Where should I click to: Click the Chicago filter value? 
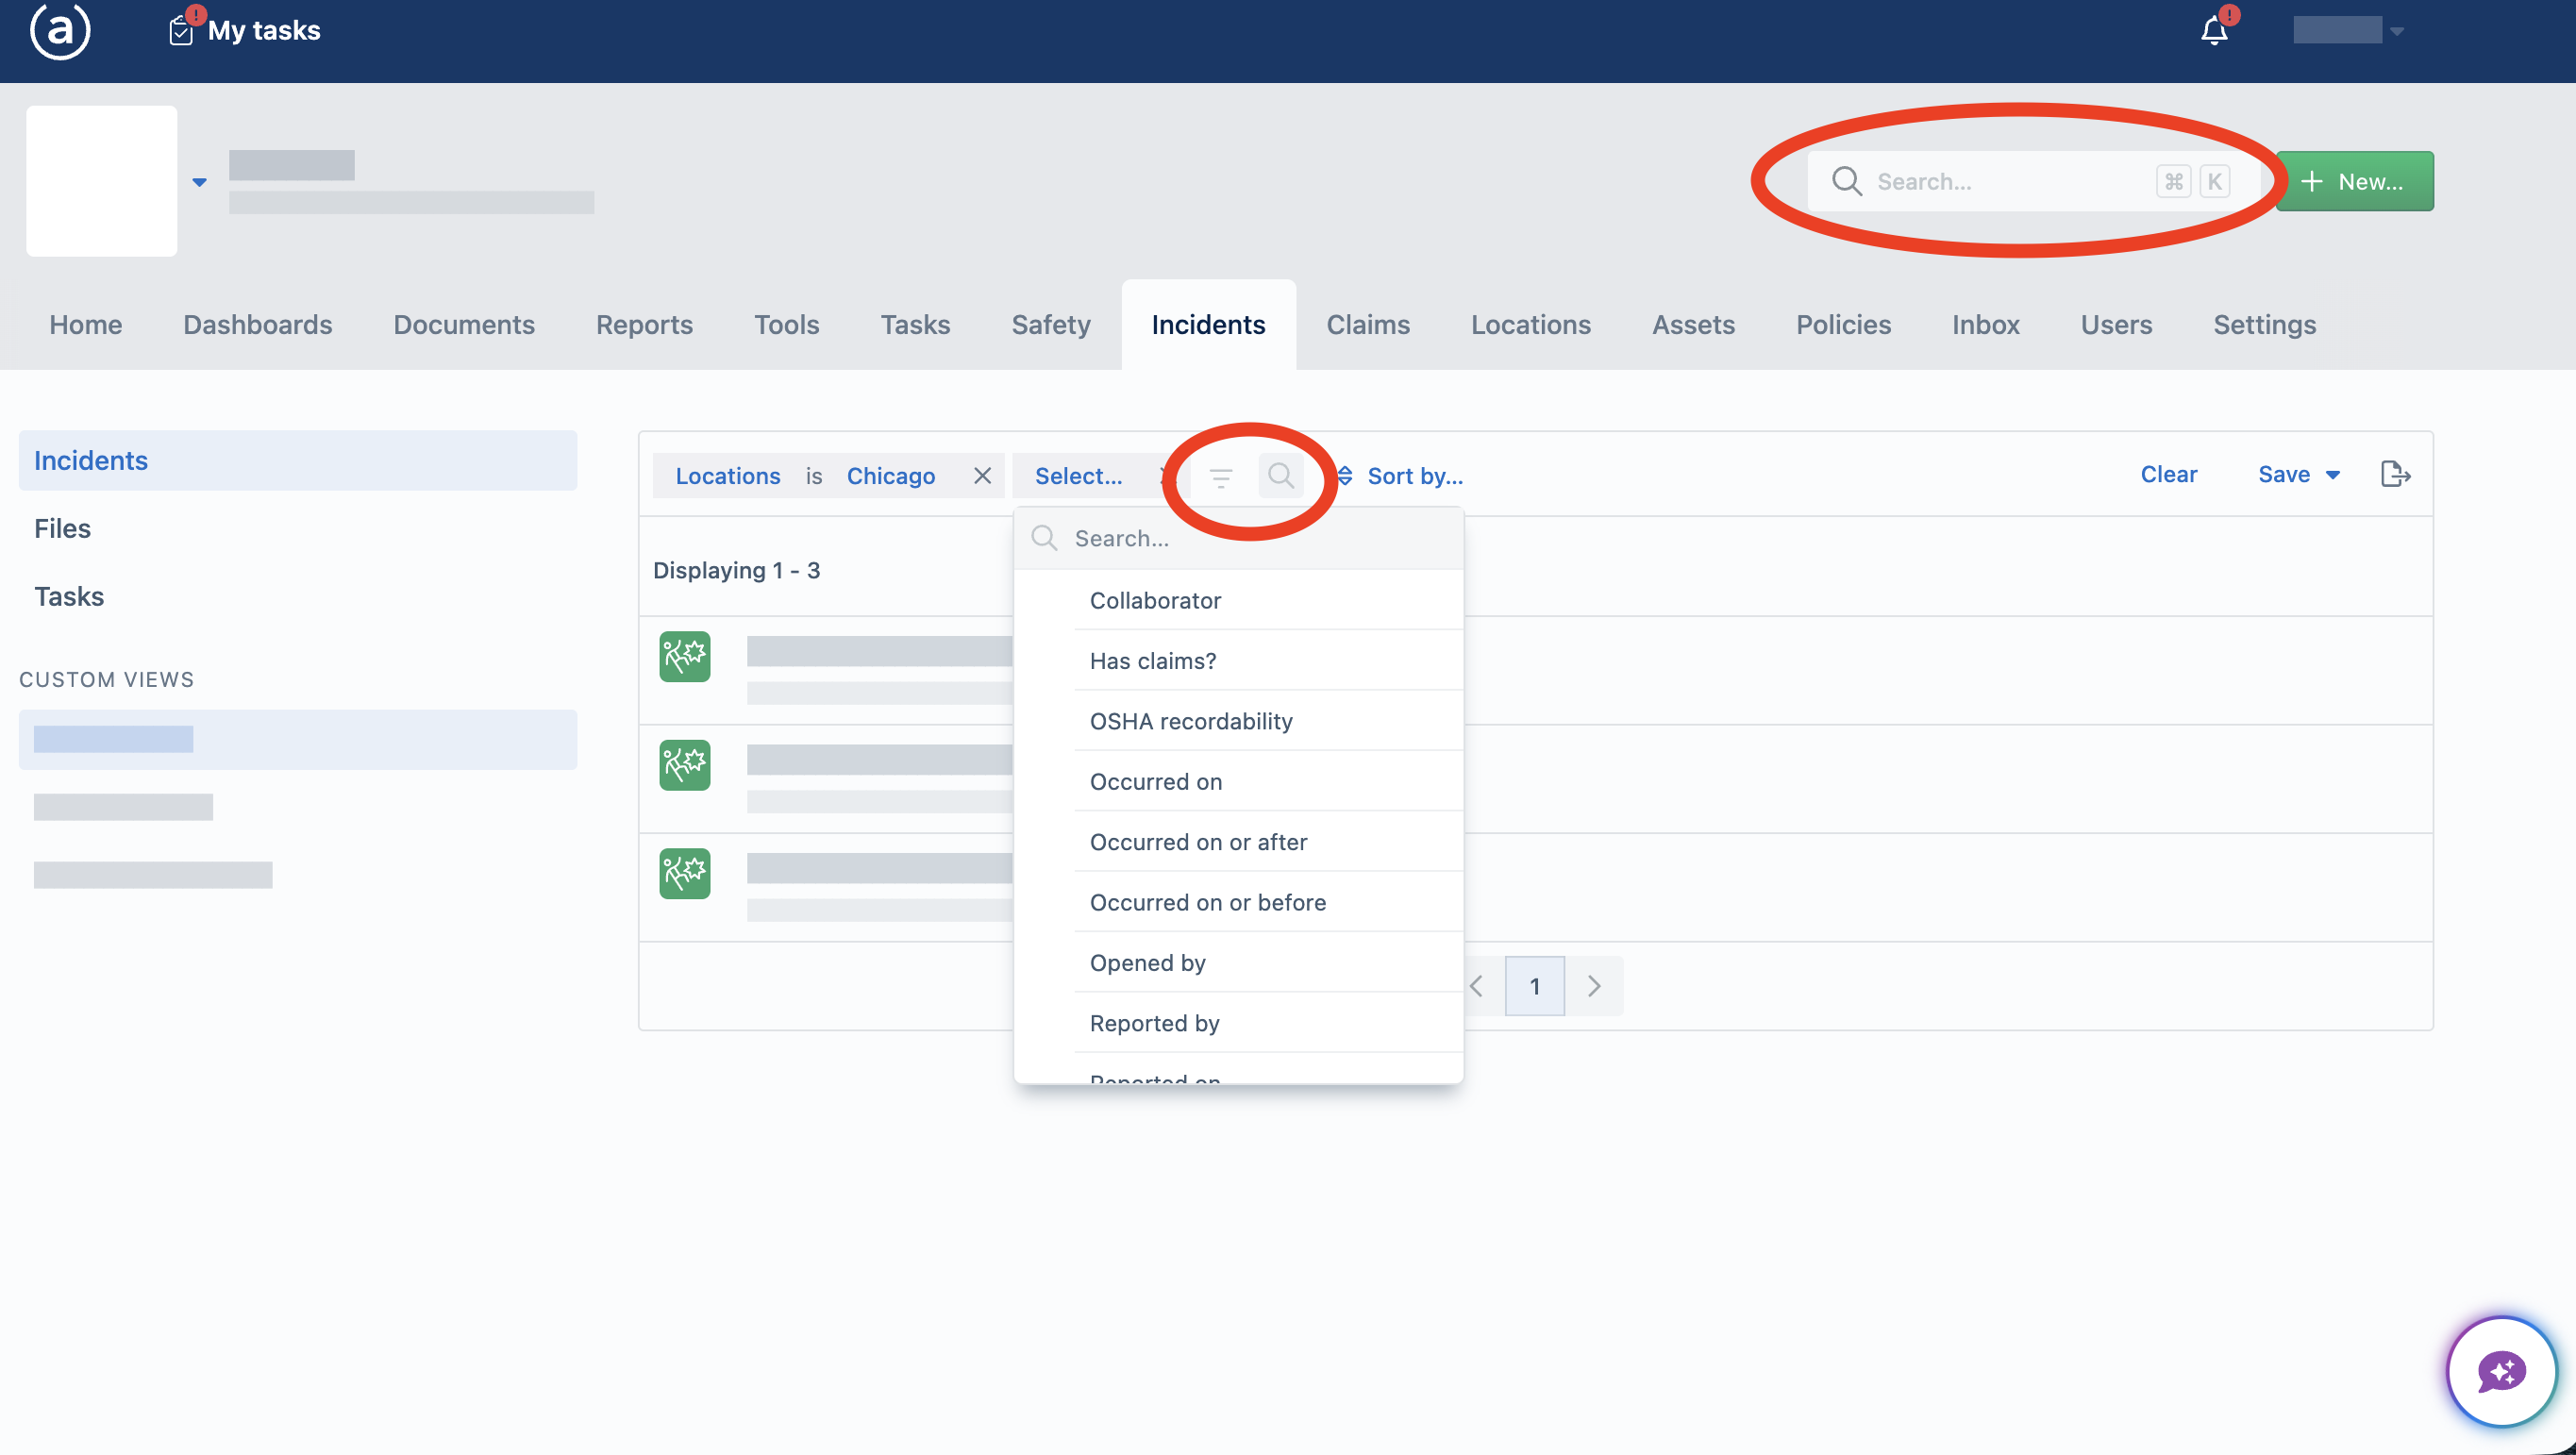point(890,476)
